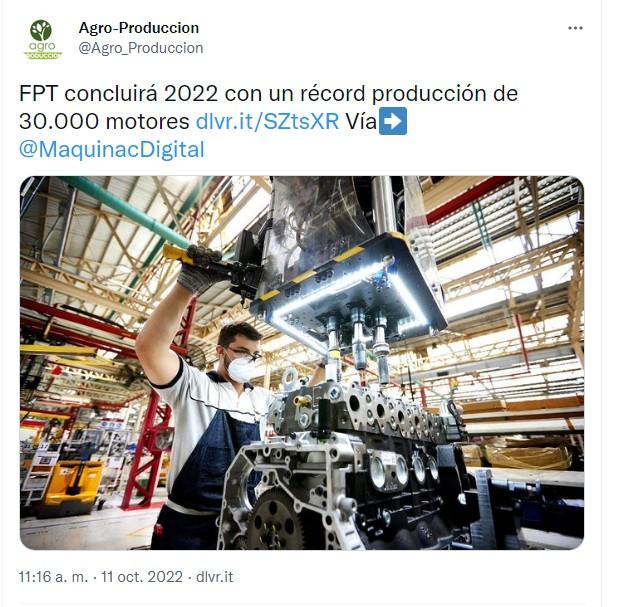Click the dlvr.it source label at bottom
This screenshot has width=619, height=607.
tap(214, 577)
